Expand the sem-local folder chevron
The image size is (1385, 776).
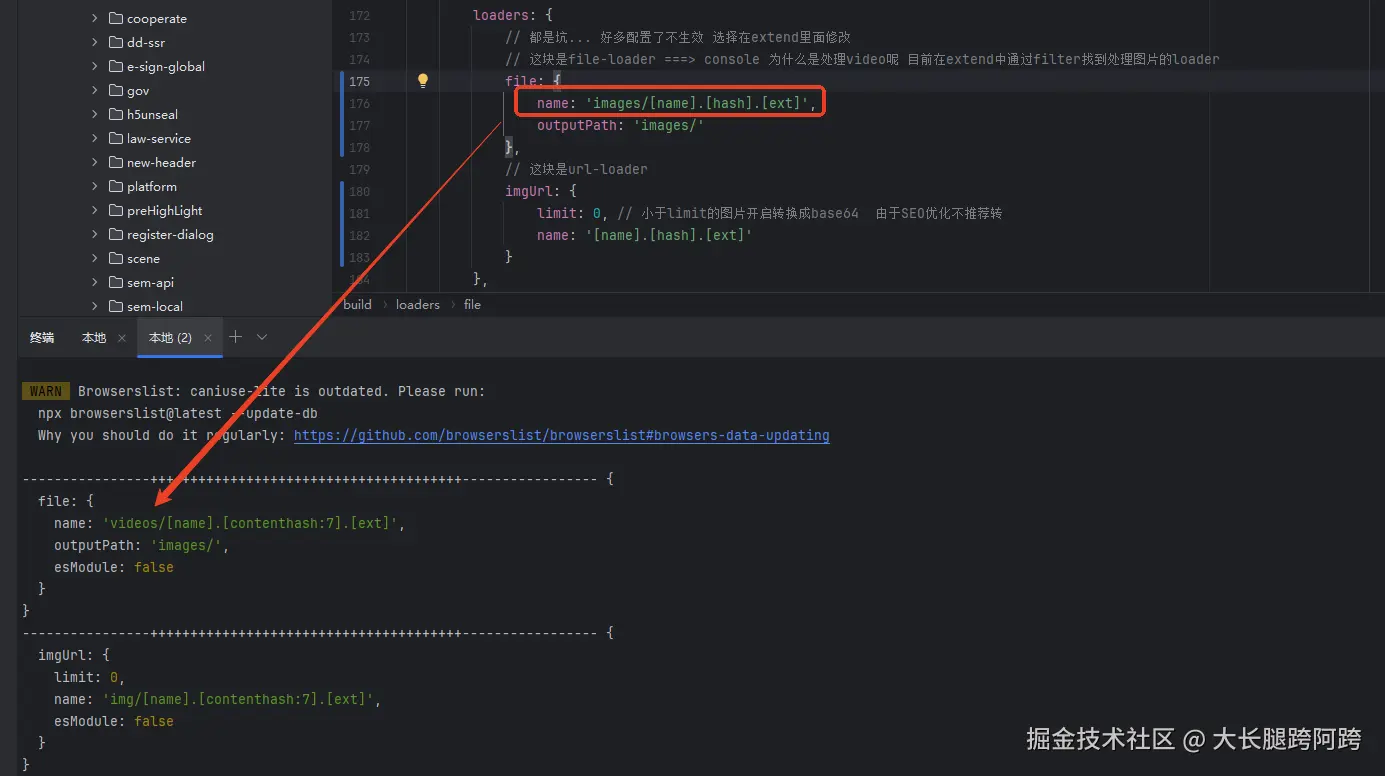pyautogui.click(x=95, y=306)
